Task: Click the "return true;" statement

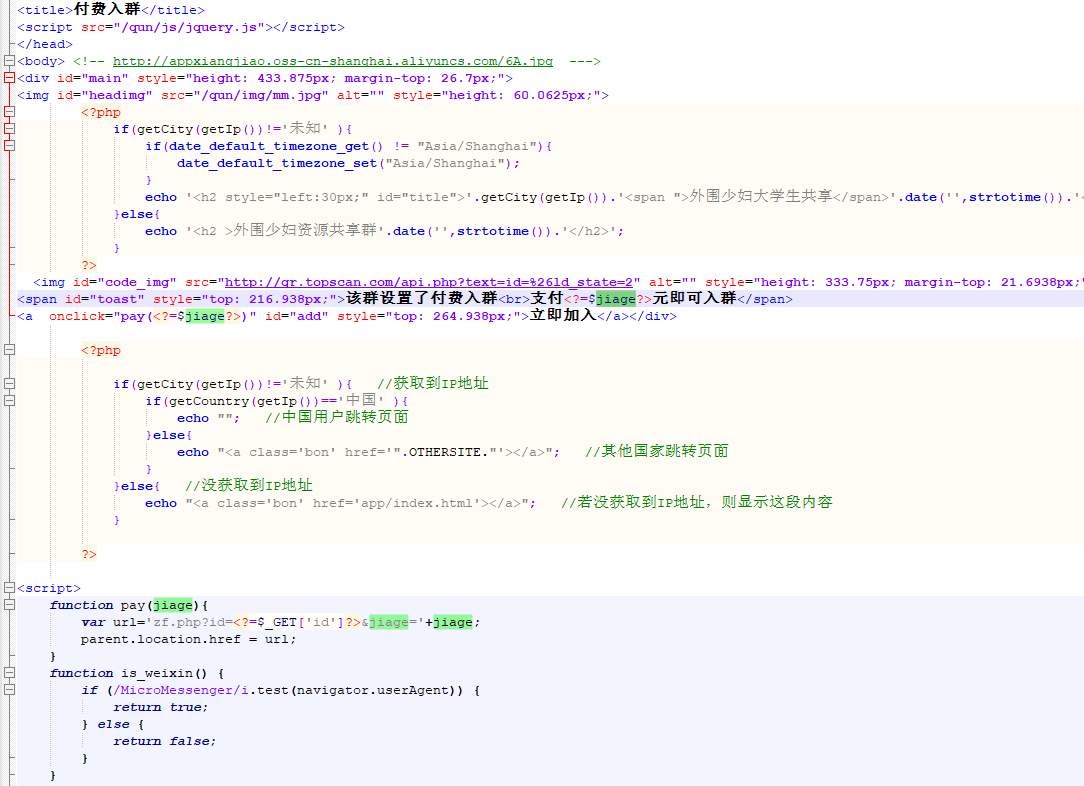Action: point(160,707)
